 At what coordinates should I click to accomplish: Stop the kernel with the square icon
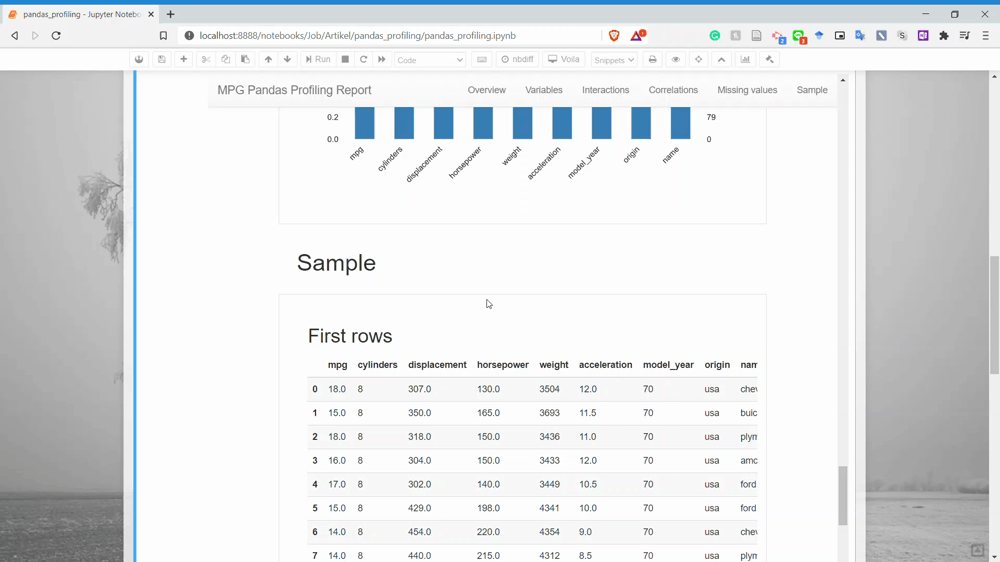click(345, 60)
